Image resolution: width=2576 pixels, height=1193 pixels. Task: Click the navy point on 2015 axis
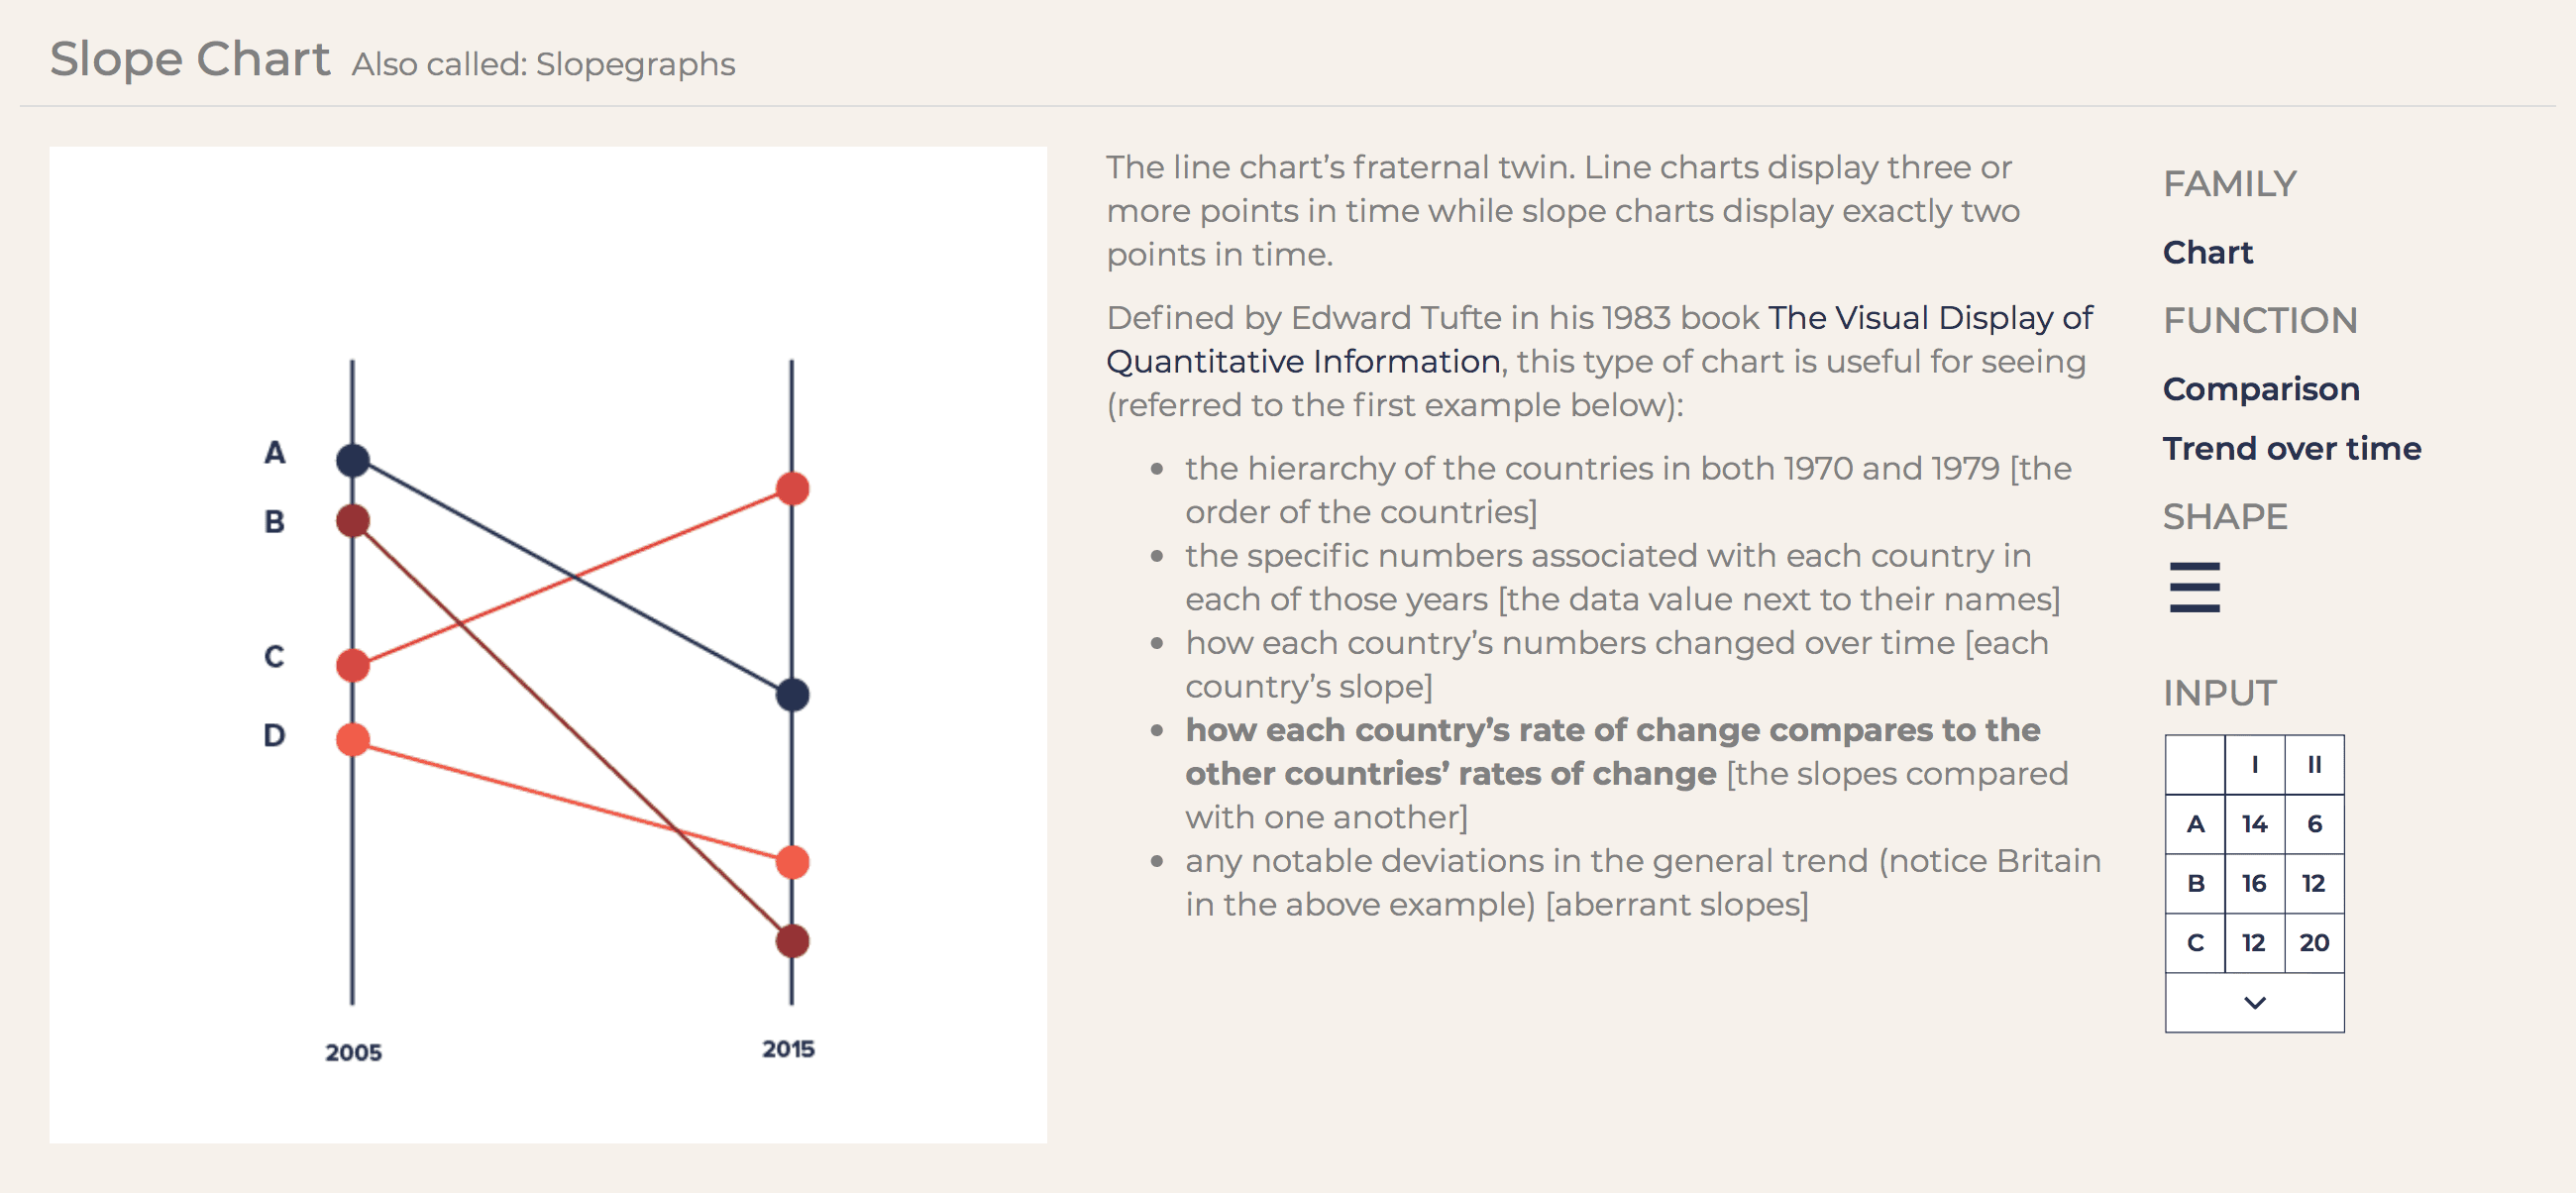(792, 694)
